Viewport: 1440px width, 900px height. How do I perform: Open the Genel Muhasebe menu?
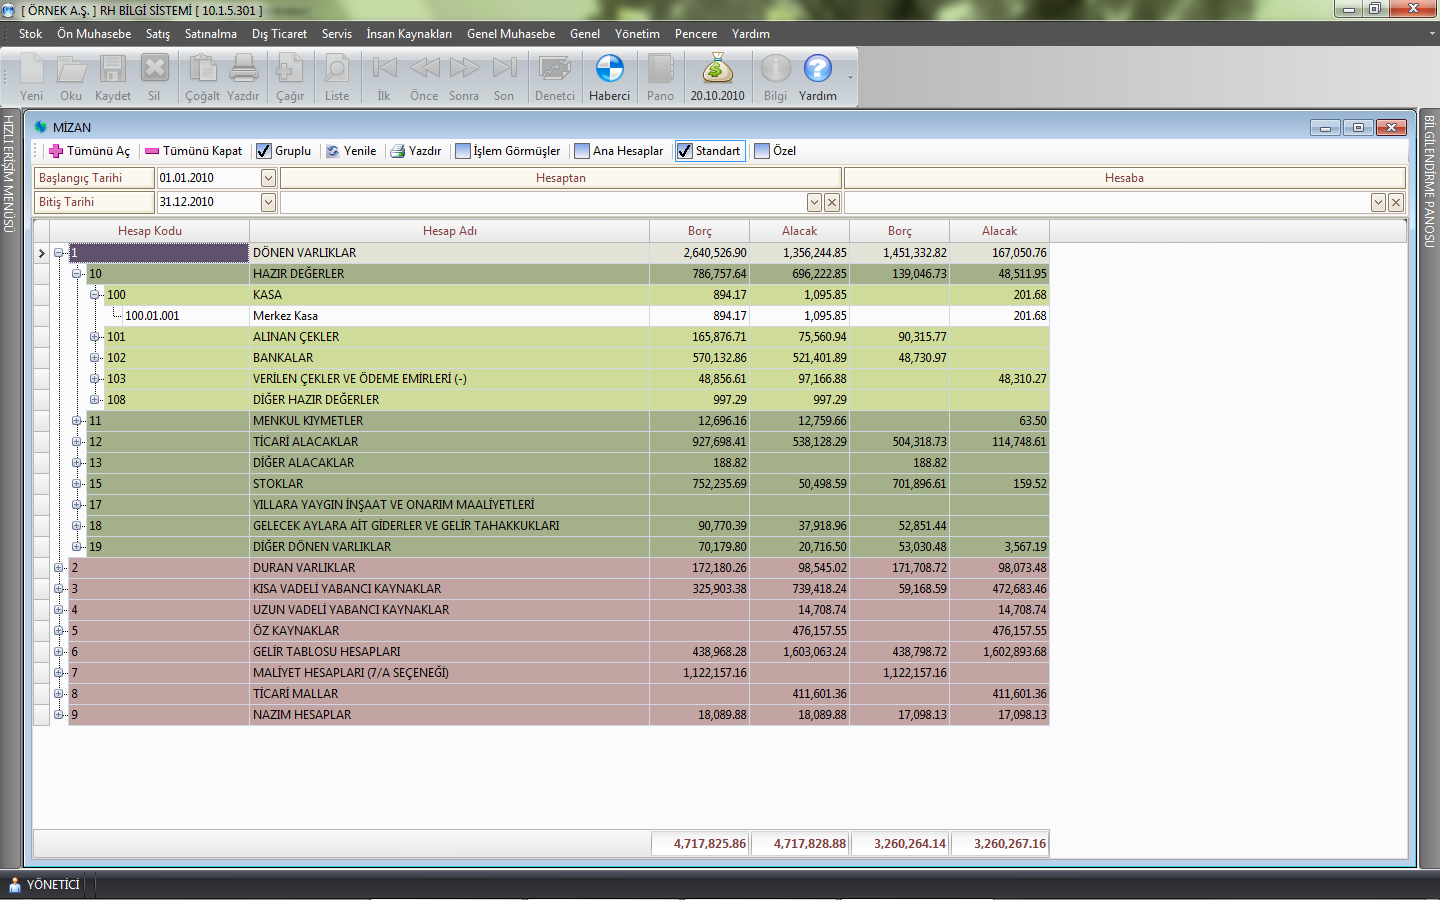(510, 34)
